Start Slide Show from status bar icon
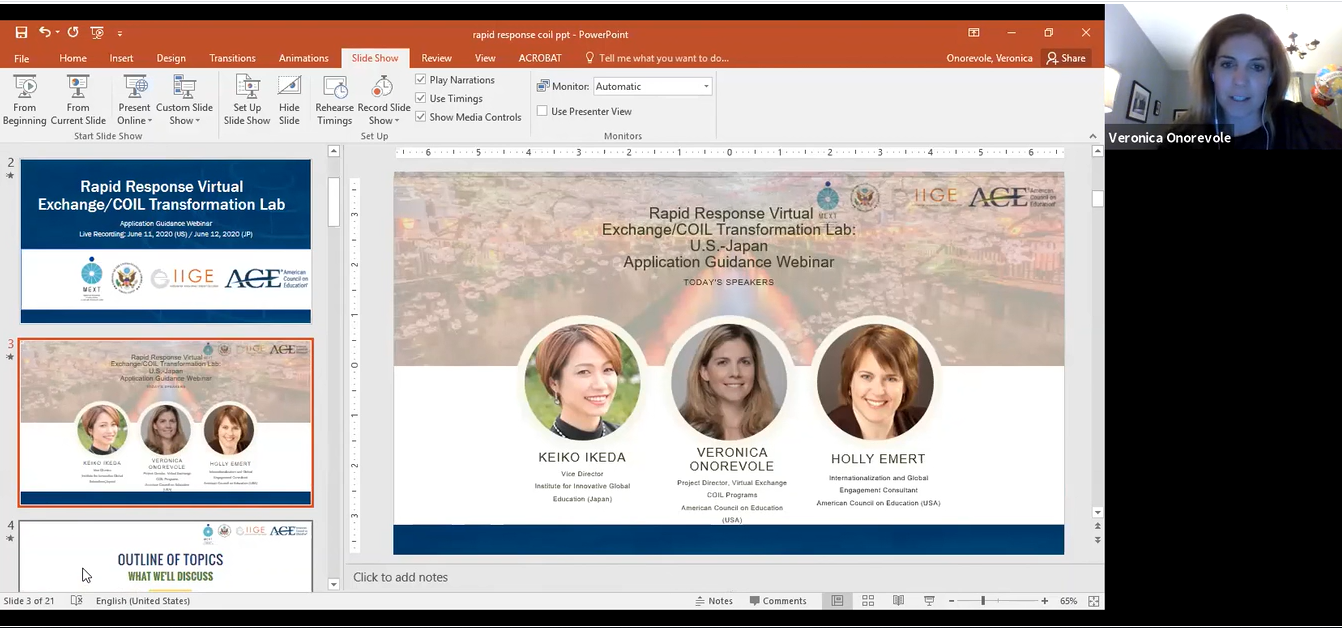The width and height of the screenshot is (1342, 628). coord(929,601)
